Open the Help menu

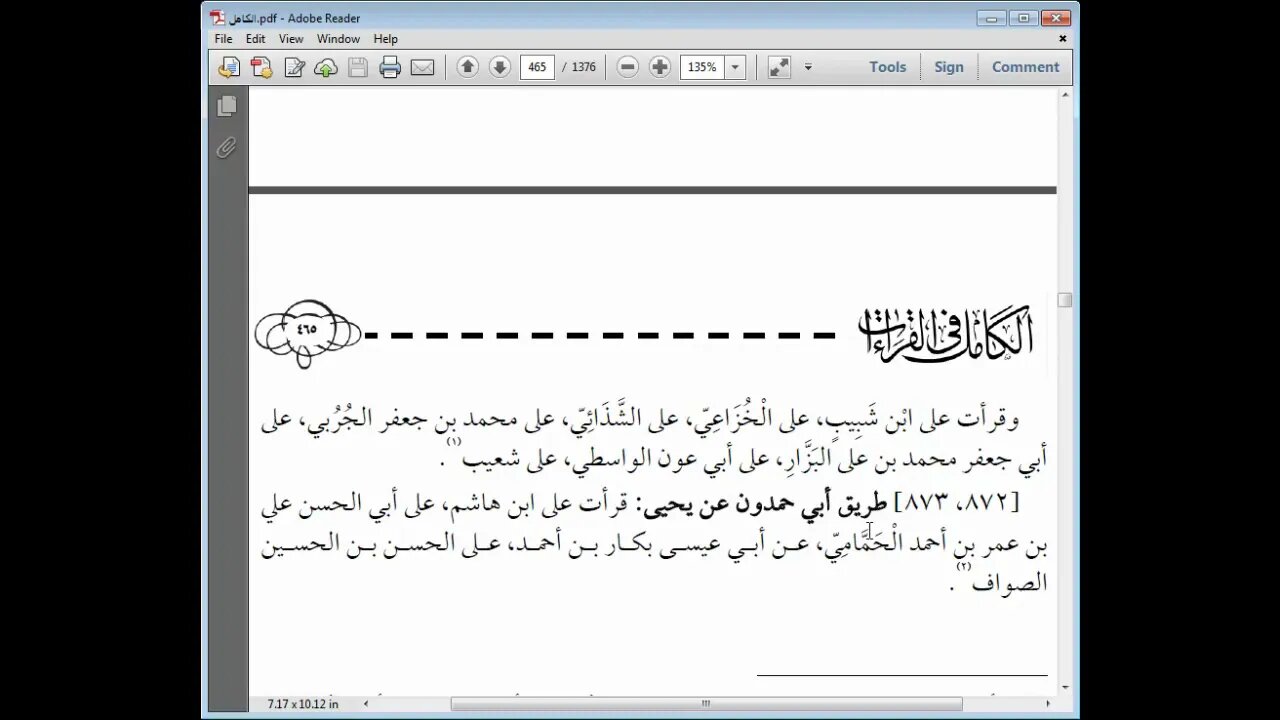[x=386, y=39]
